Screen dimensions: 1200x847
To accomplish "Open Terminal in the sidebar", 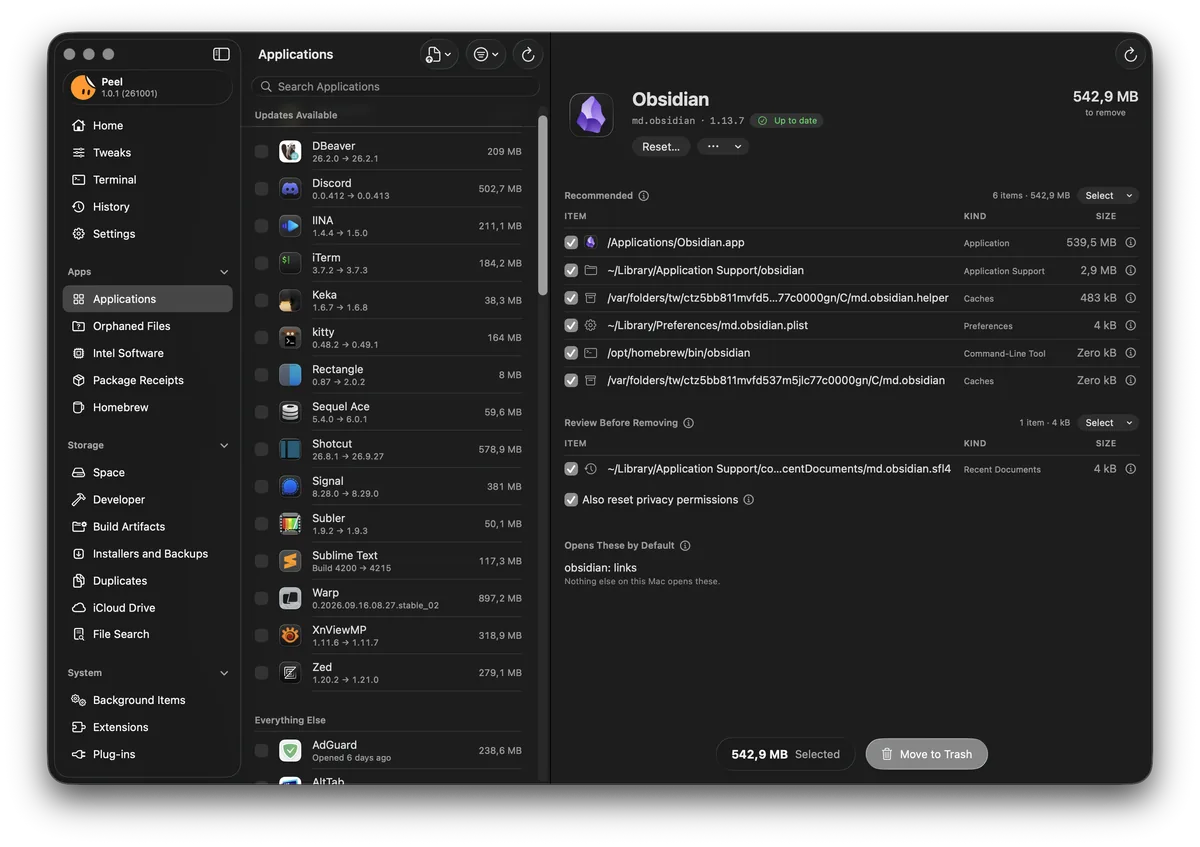I will 147,180.
